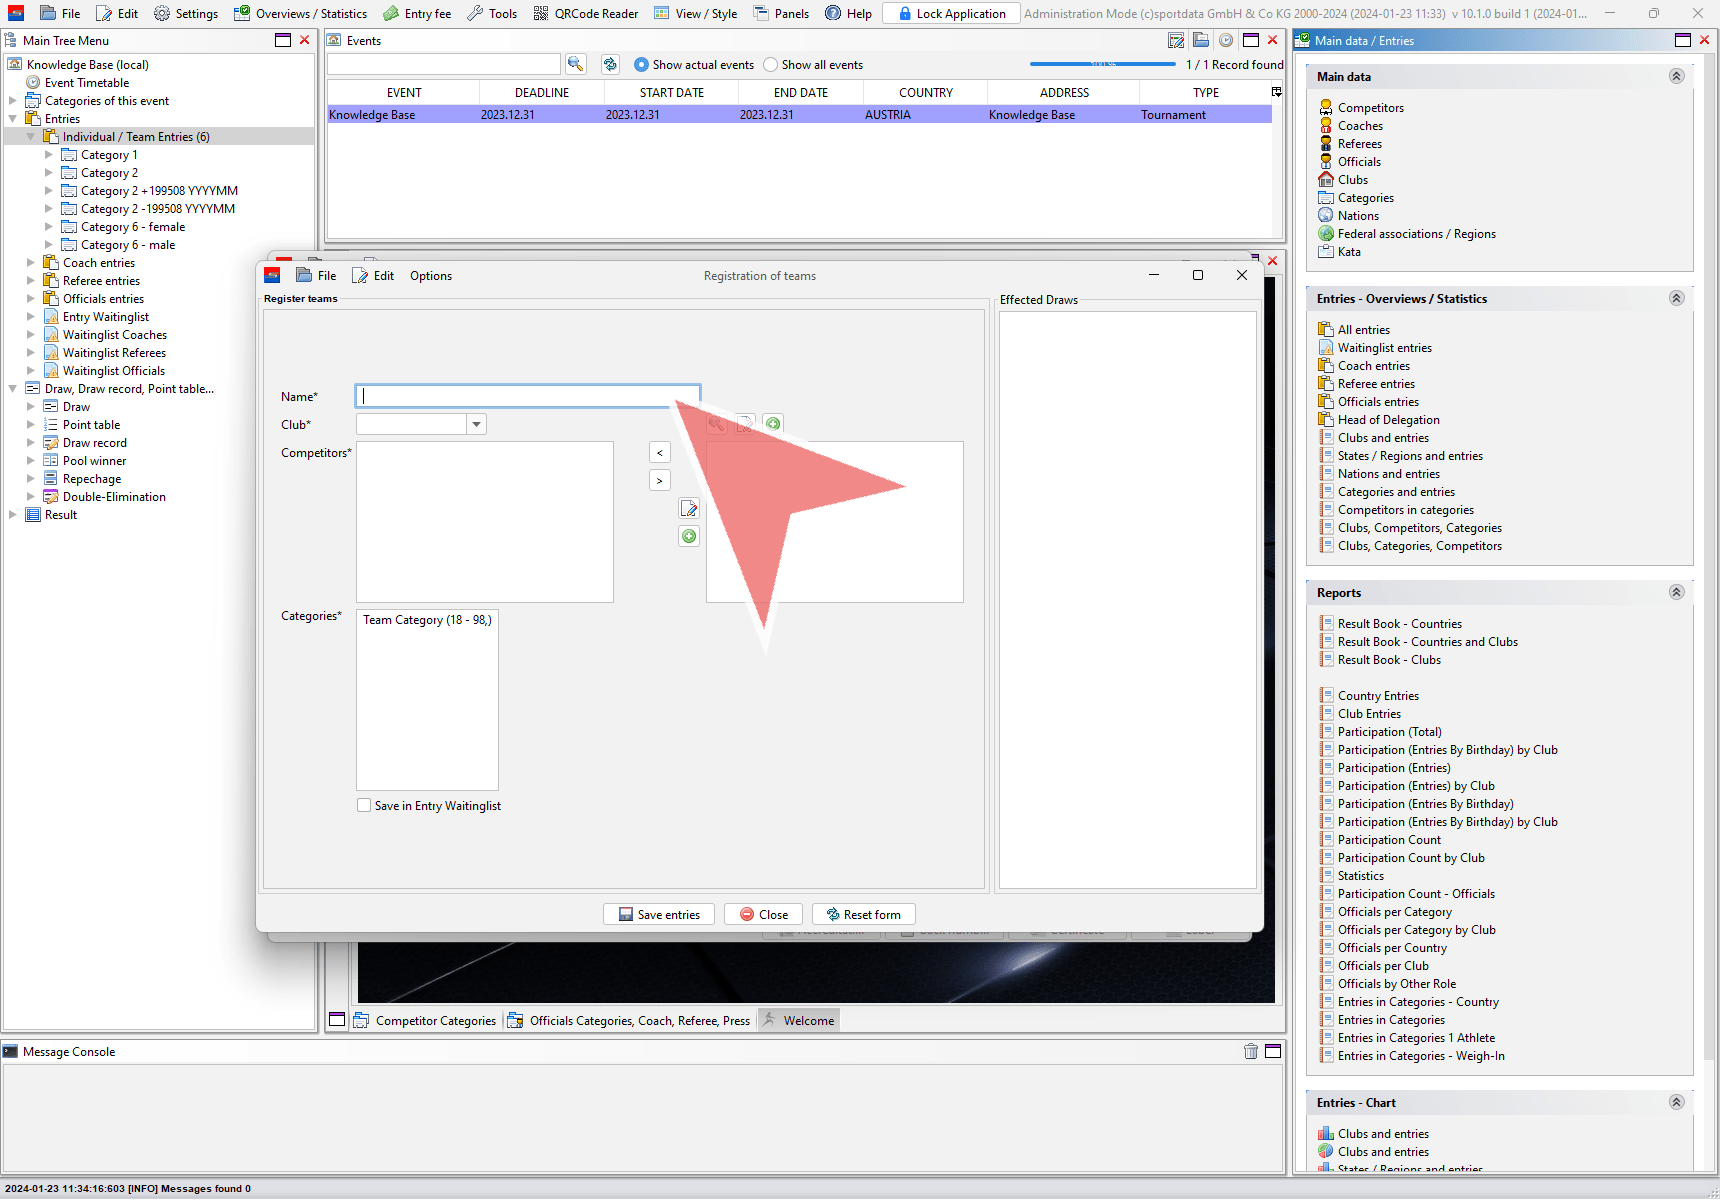Click the blue record progress bar
Viewport: 1720px width, 1200px height.
pyautogui.click(x=1102, y=65)
